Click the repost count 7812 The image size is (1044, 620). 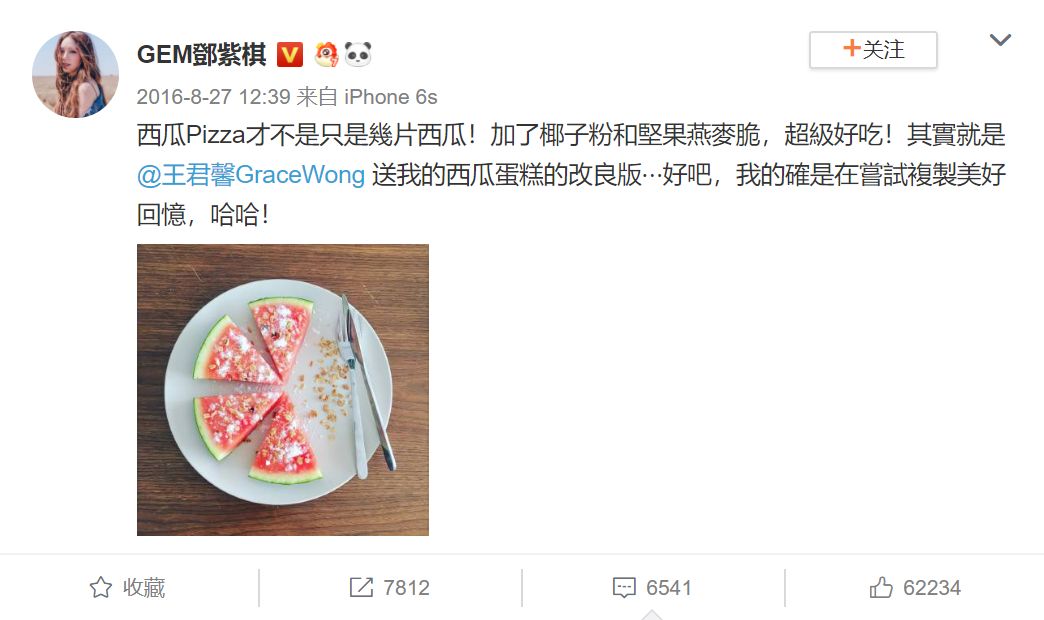pyautogui.click(x=406, y=588)
